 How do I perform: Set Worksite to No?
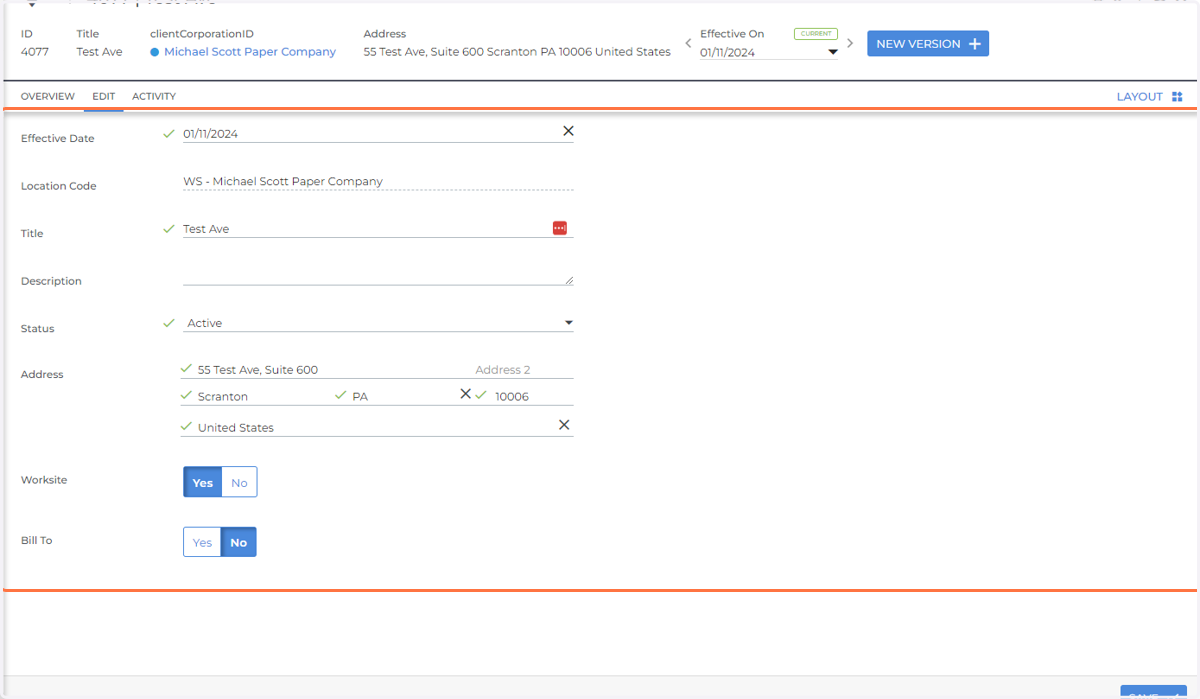[239, 482]
